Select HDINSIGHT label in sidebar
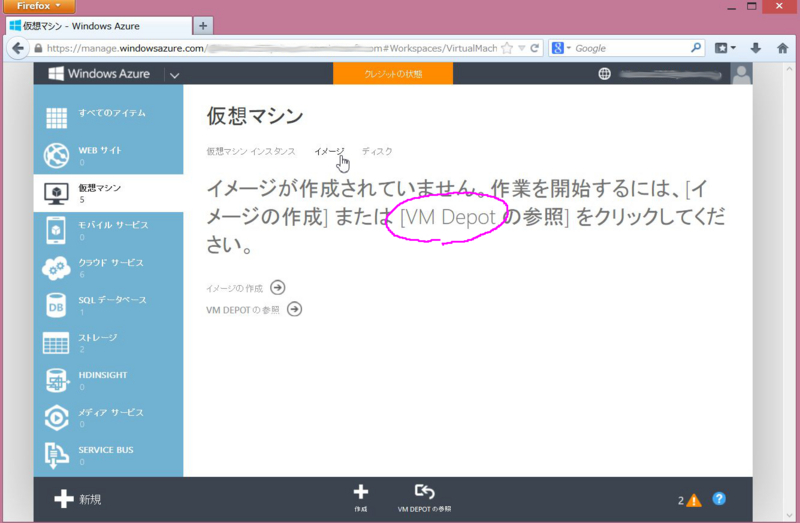Screen dimensions: 800x523 point(103,375)
